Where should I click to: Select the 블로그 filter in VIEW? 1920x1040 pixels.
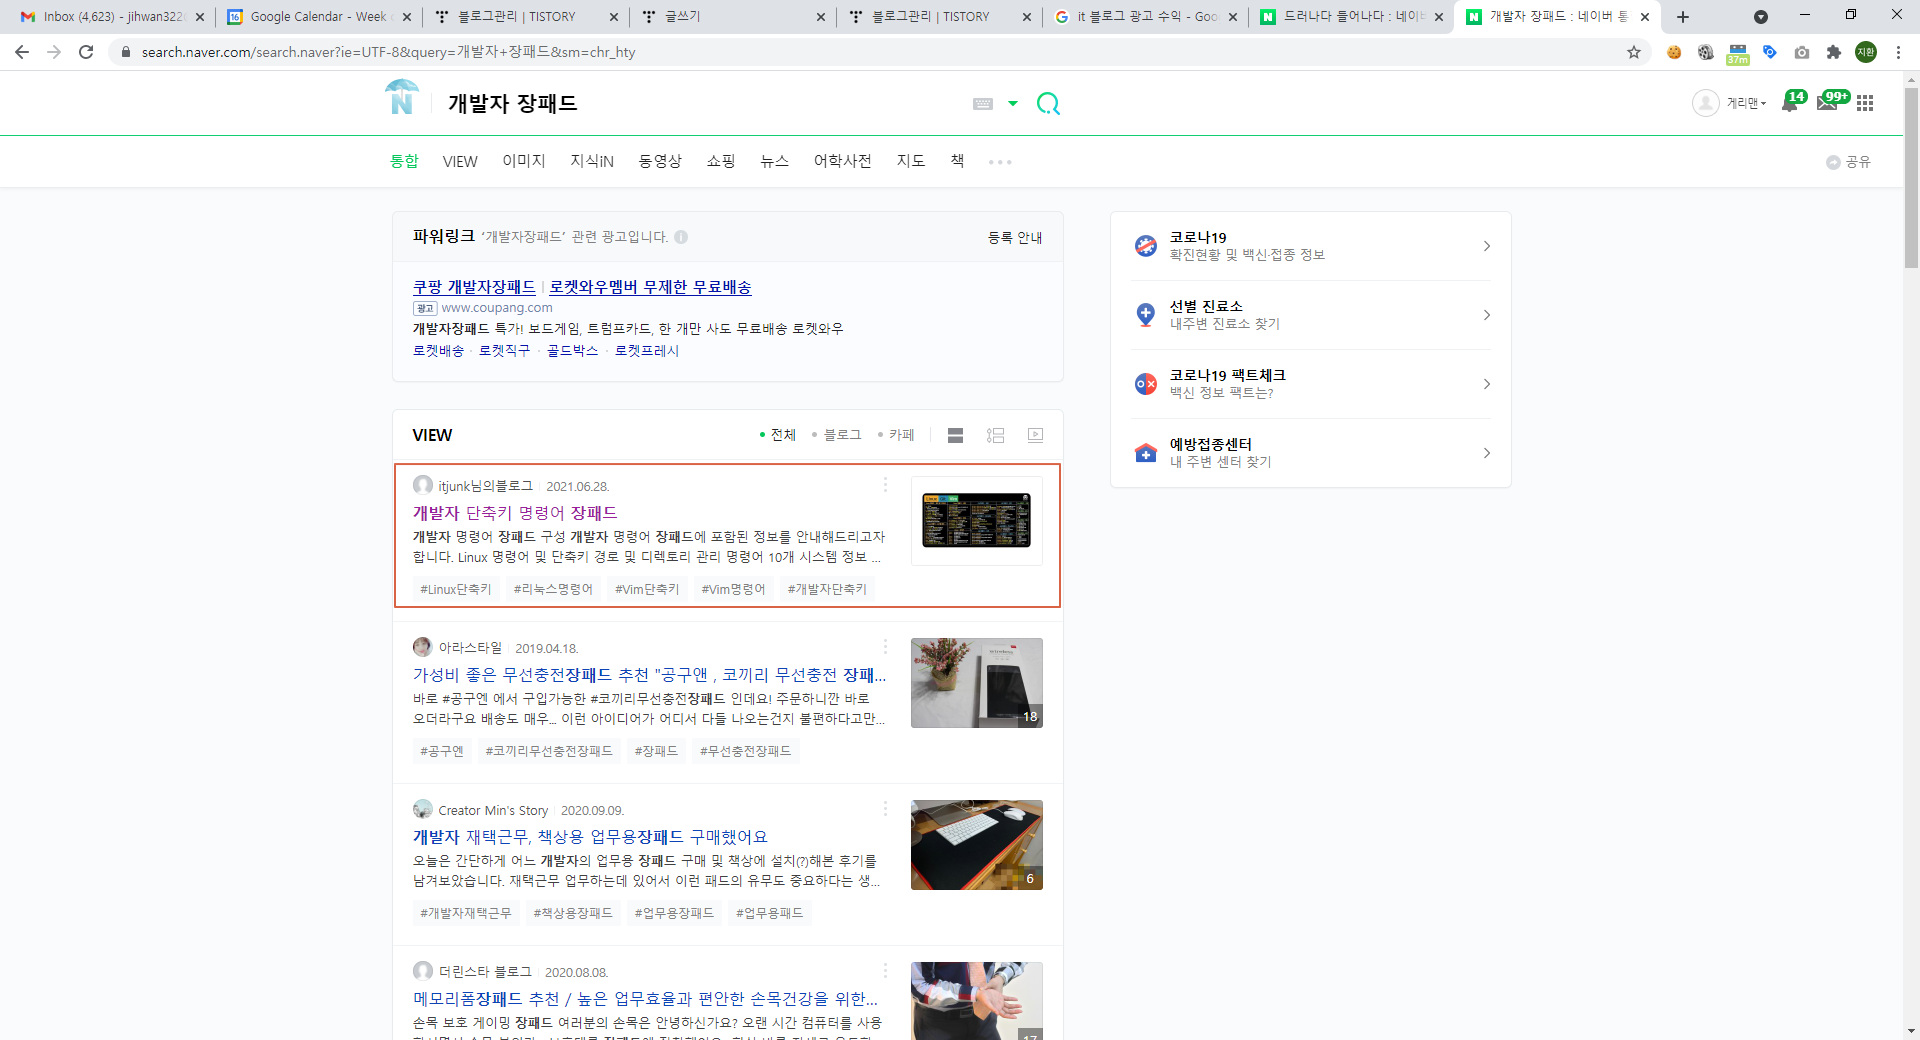pos(837,435)
